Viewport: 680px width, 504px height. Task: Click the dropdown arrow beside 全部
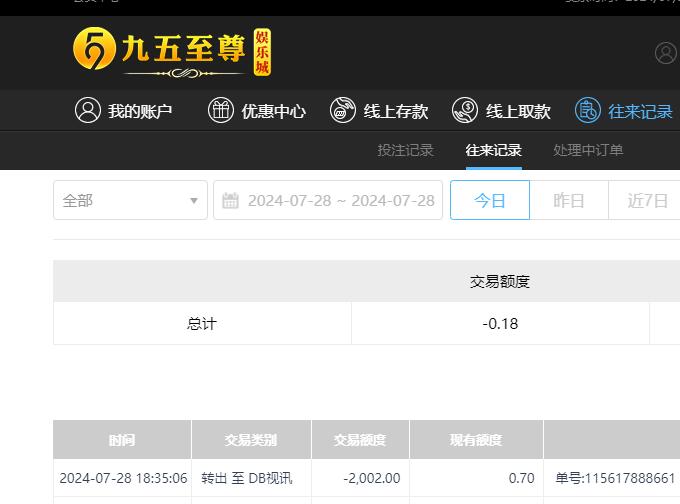194,201
